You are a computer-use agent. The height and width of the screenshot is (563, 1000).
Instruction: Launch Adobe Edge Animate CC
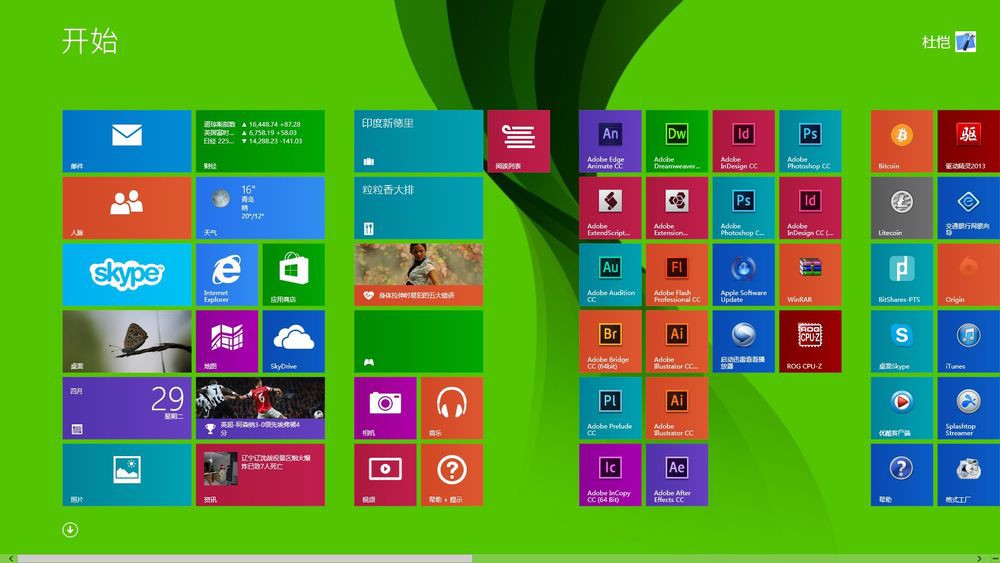point(610,141)
